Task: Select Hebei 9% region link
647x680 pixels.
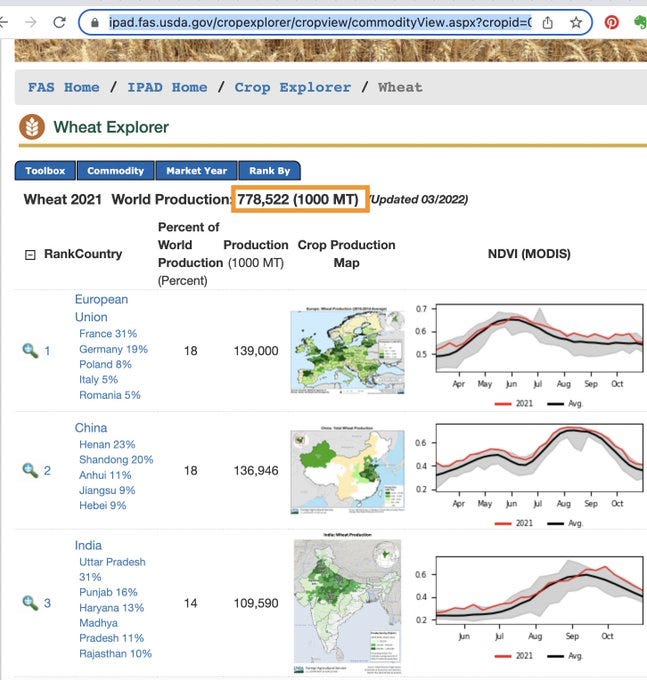Action: tap(103, 506)
